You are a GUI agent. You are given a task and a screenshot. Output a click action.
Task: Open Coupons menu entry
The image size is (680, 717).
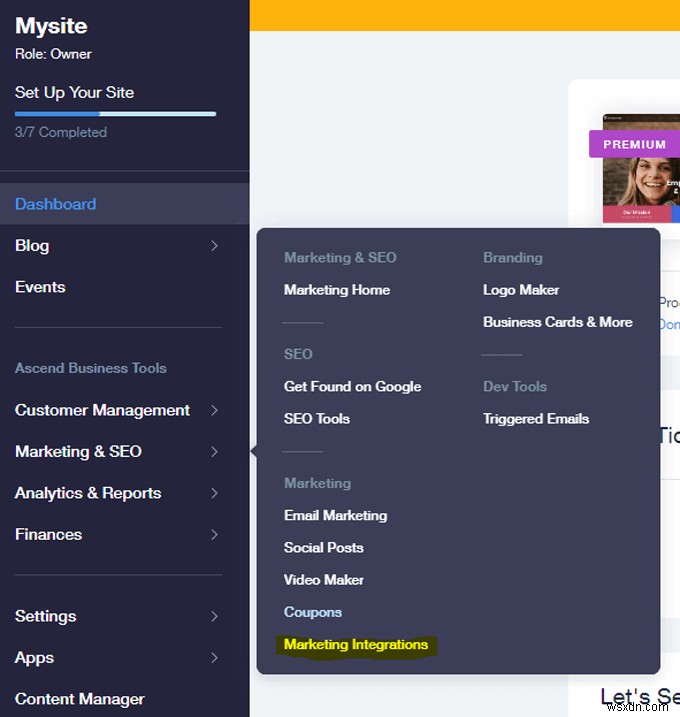coord(313,612)
